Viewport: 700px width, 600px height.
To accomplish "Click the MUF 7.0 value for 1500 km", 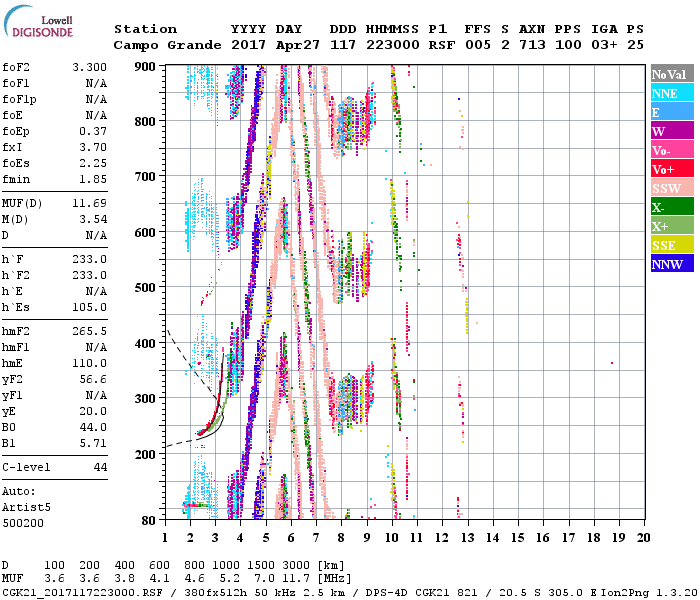I will coord(264,579).
